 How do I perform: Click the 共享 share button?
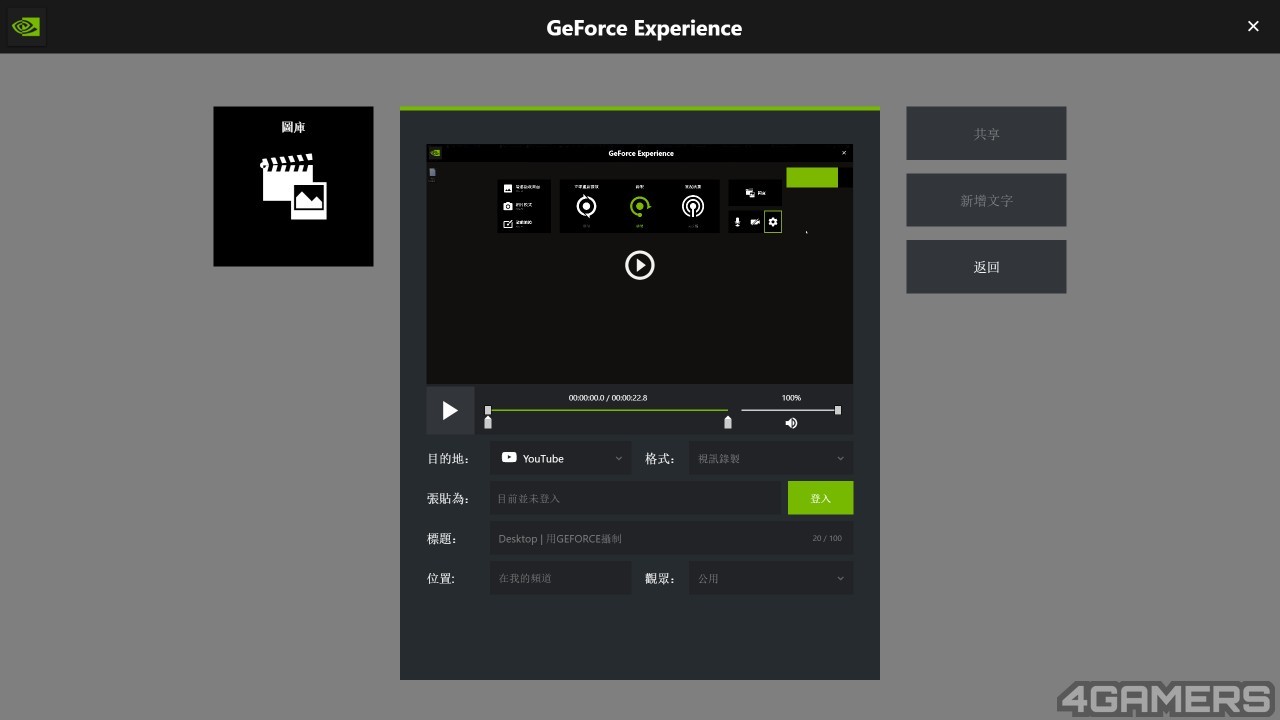(x=986, y=133)
